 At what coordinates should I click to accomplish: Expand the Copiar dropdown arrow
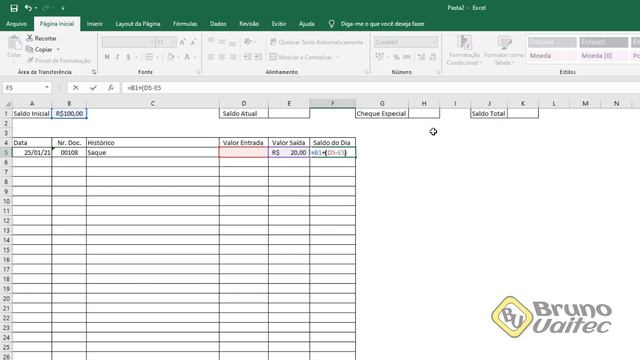[58, 49]
